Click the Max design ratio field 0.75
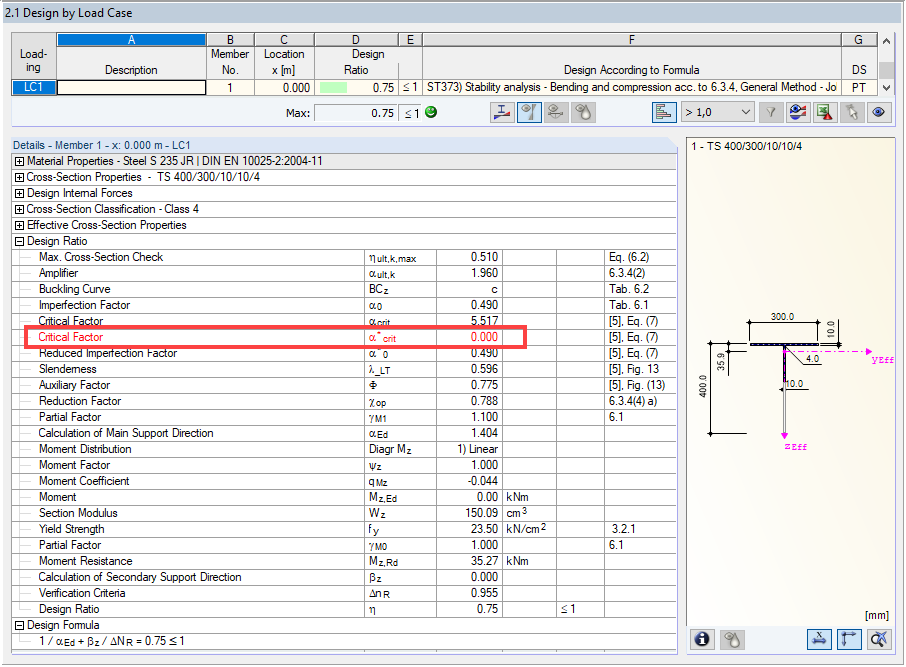The width and height of the screenshot is (906, 667). pos(355,113)
